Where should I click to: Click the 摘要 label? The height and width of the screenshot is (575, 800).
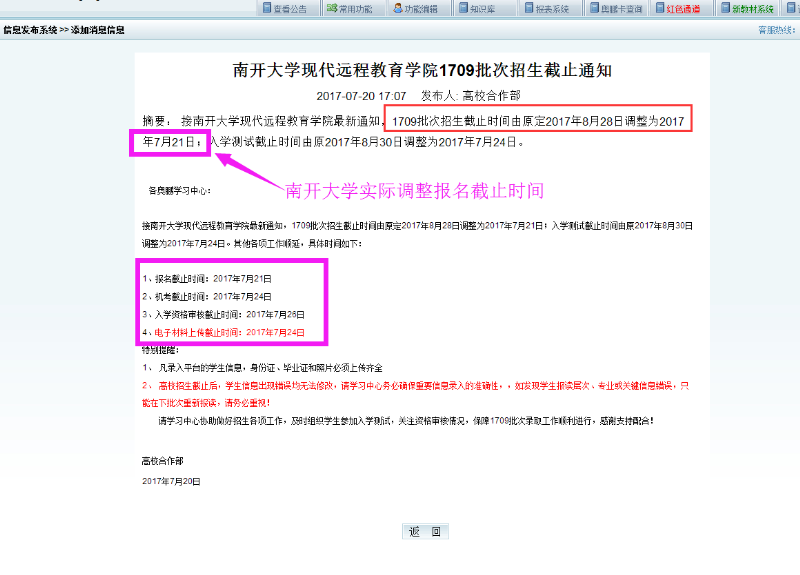(x=157, y=121)
